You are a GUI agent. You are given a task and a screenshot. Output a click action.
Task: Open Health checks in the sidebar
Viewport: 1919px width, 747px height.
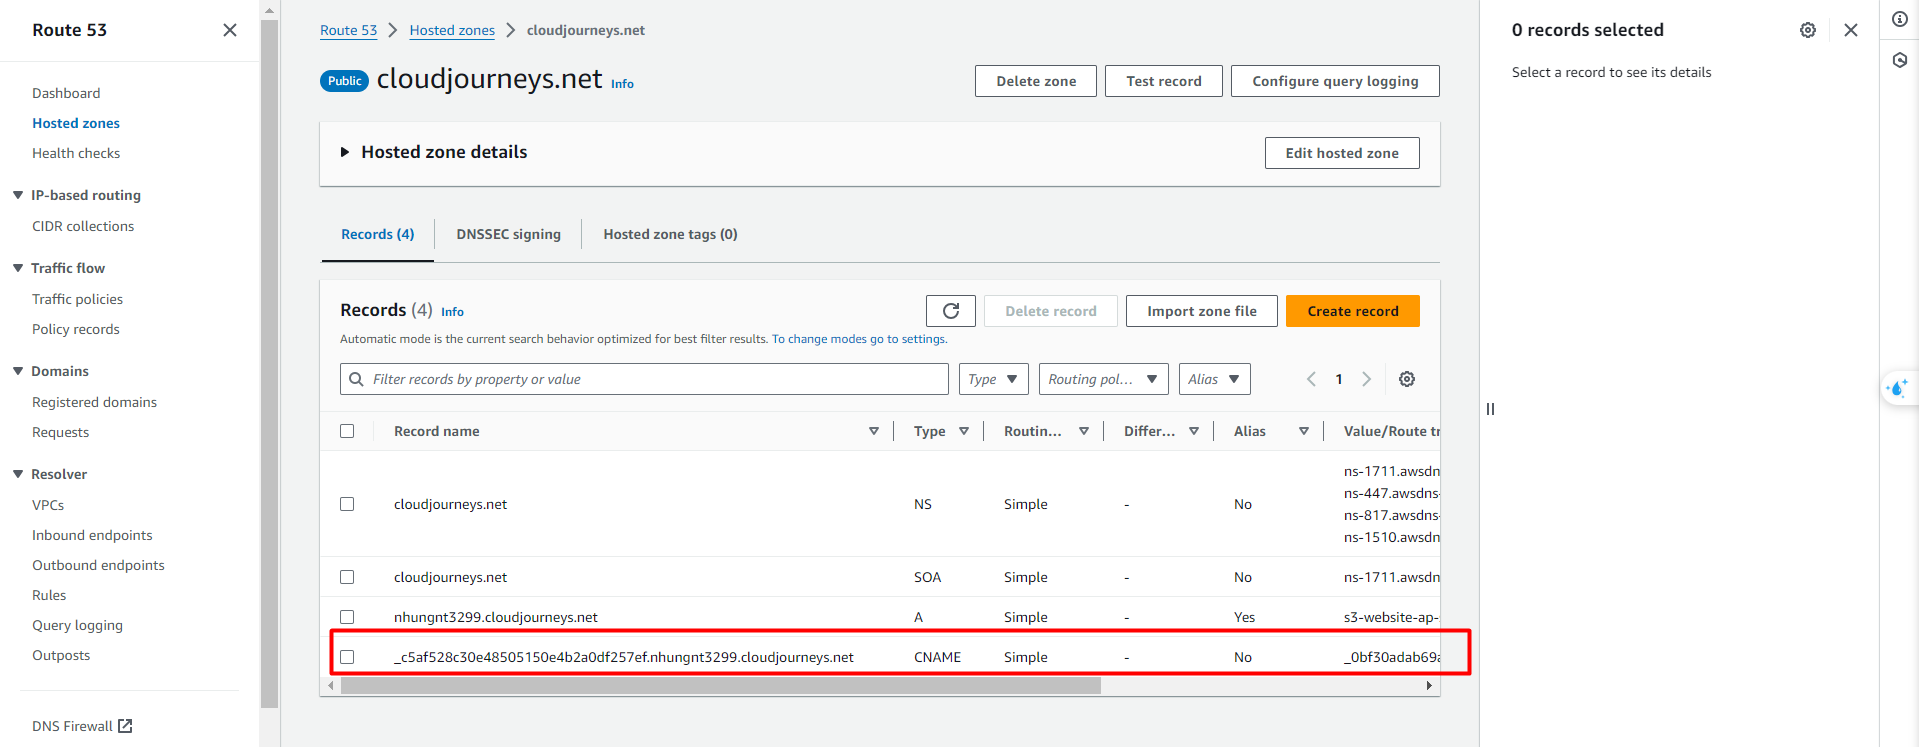point(76,153)
